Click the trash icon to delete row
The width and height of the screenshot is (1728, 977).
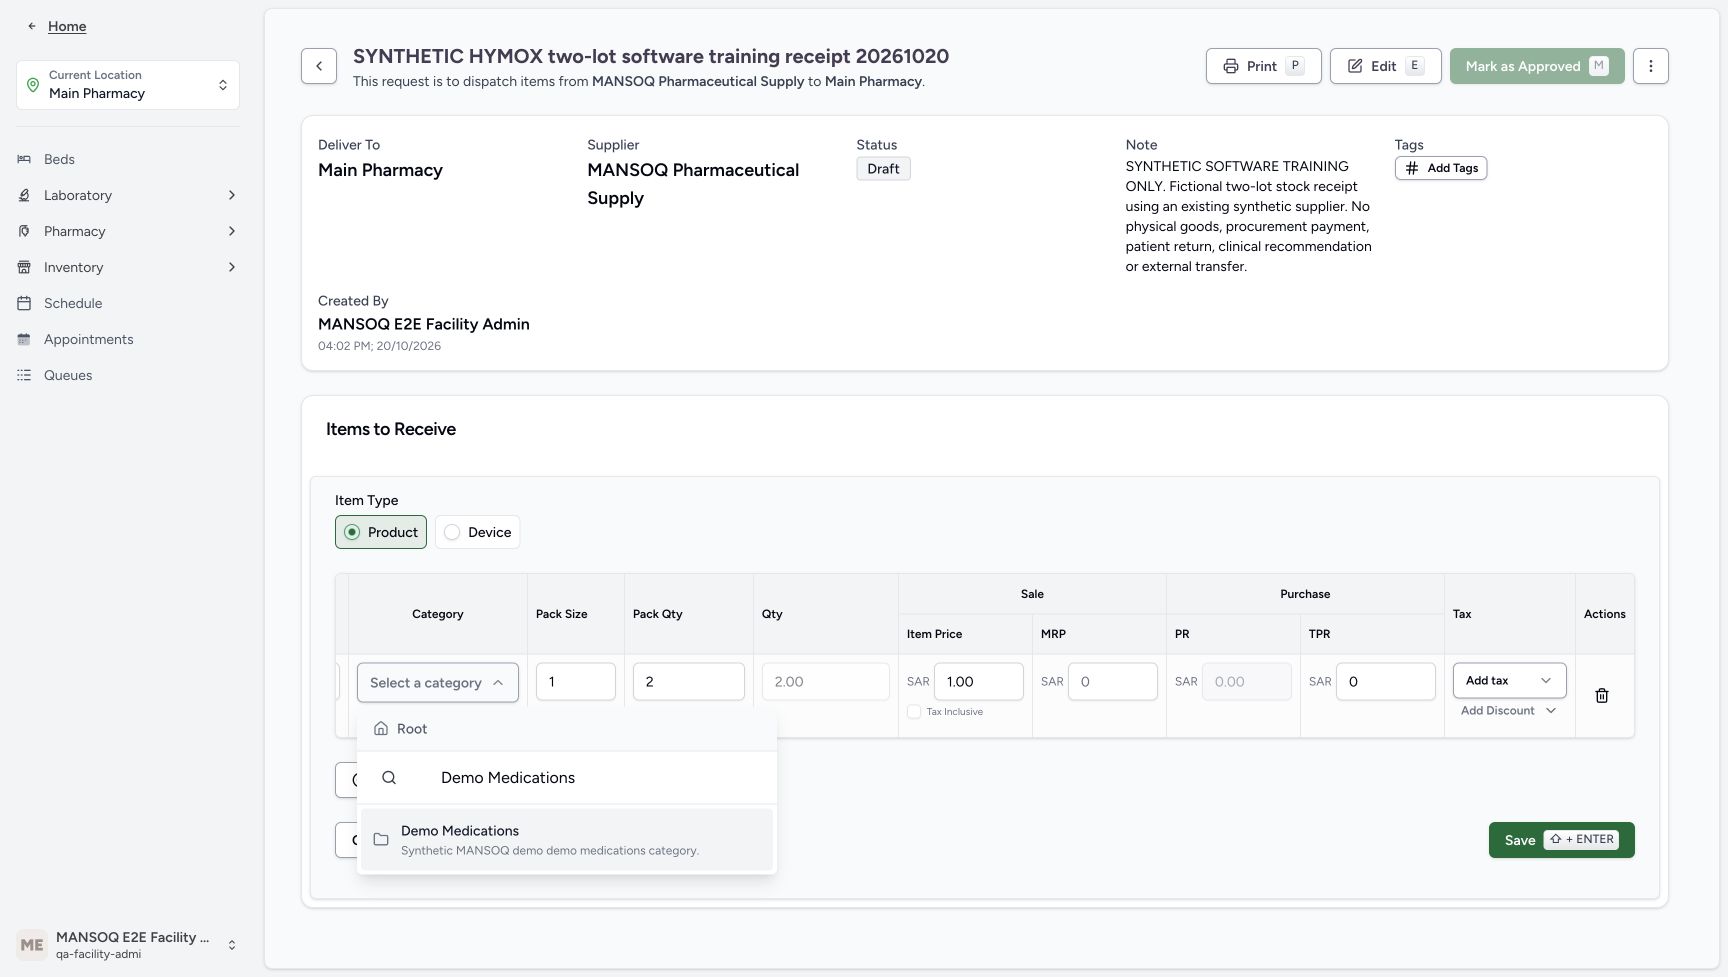tap(1602, 696)
